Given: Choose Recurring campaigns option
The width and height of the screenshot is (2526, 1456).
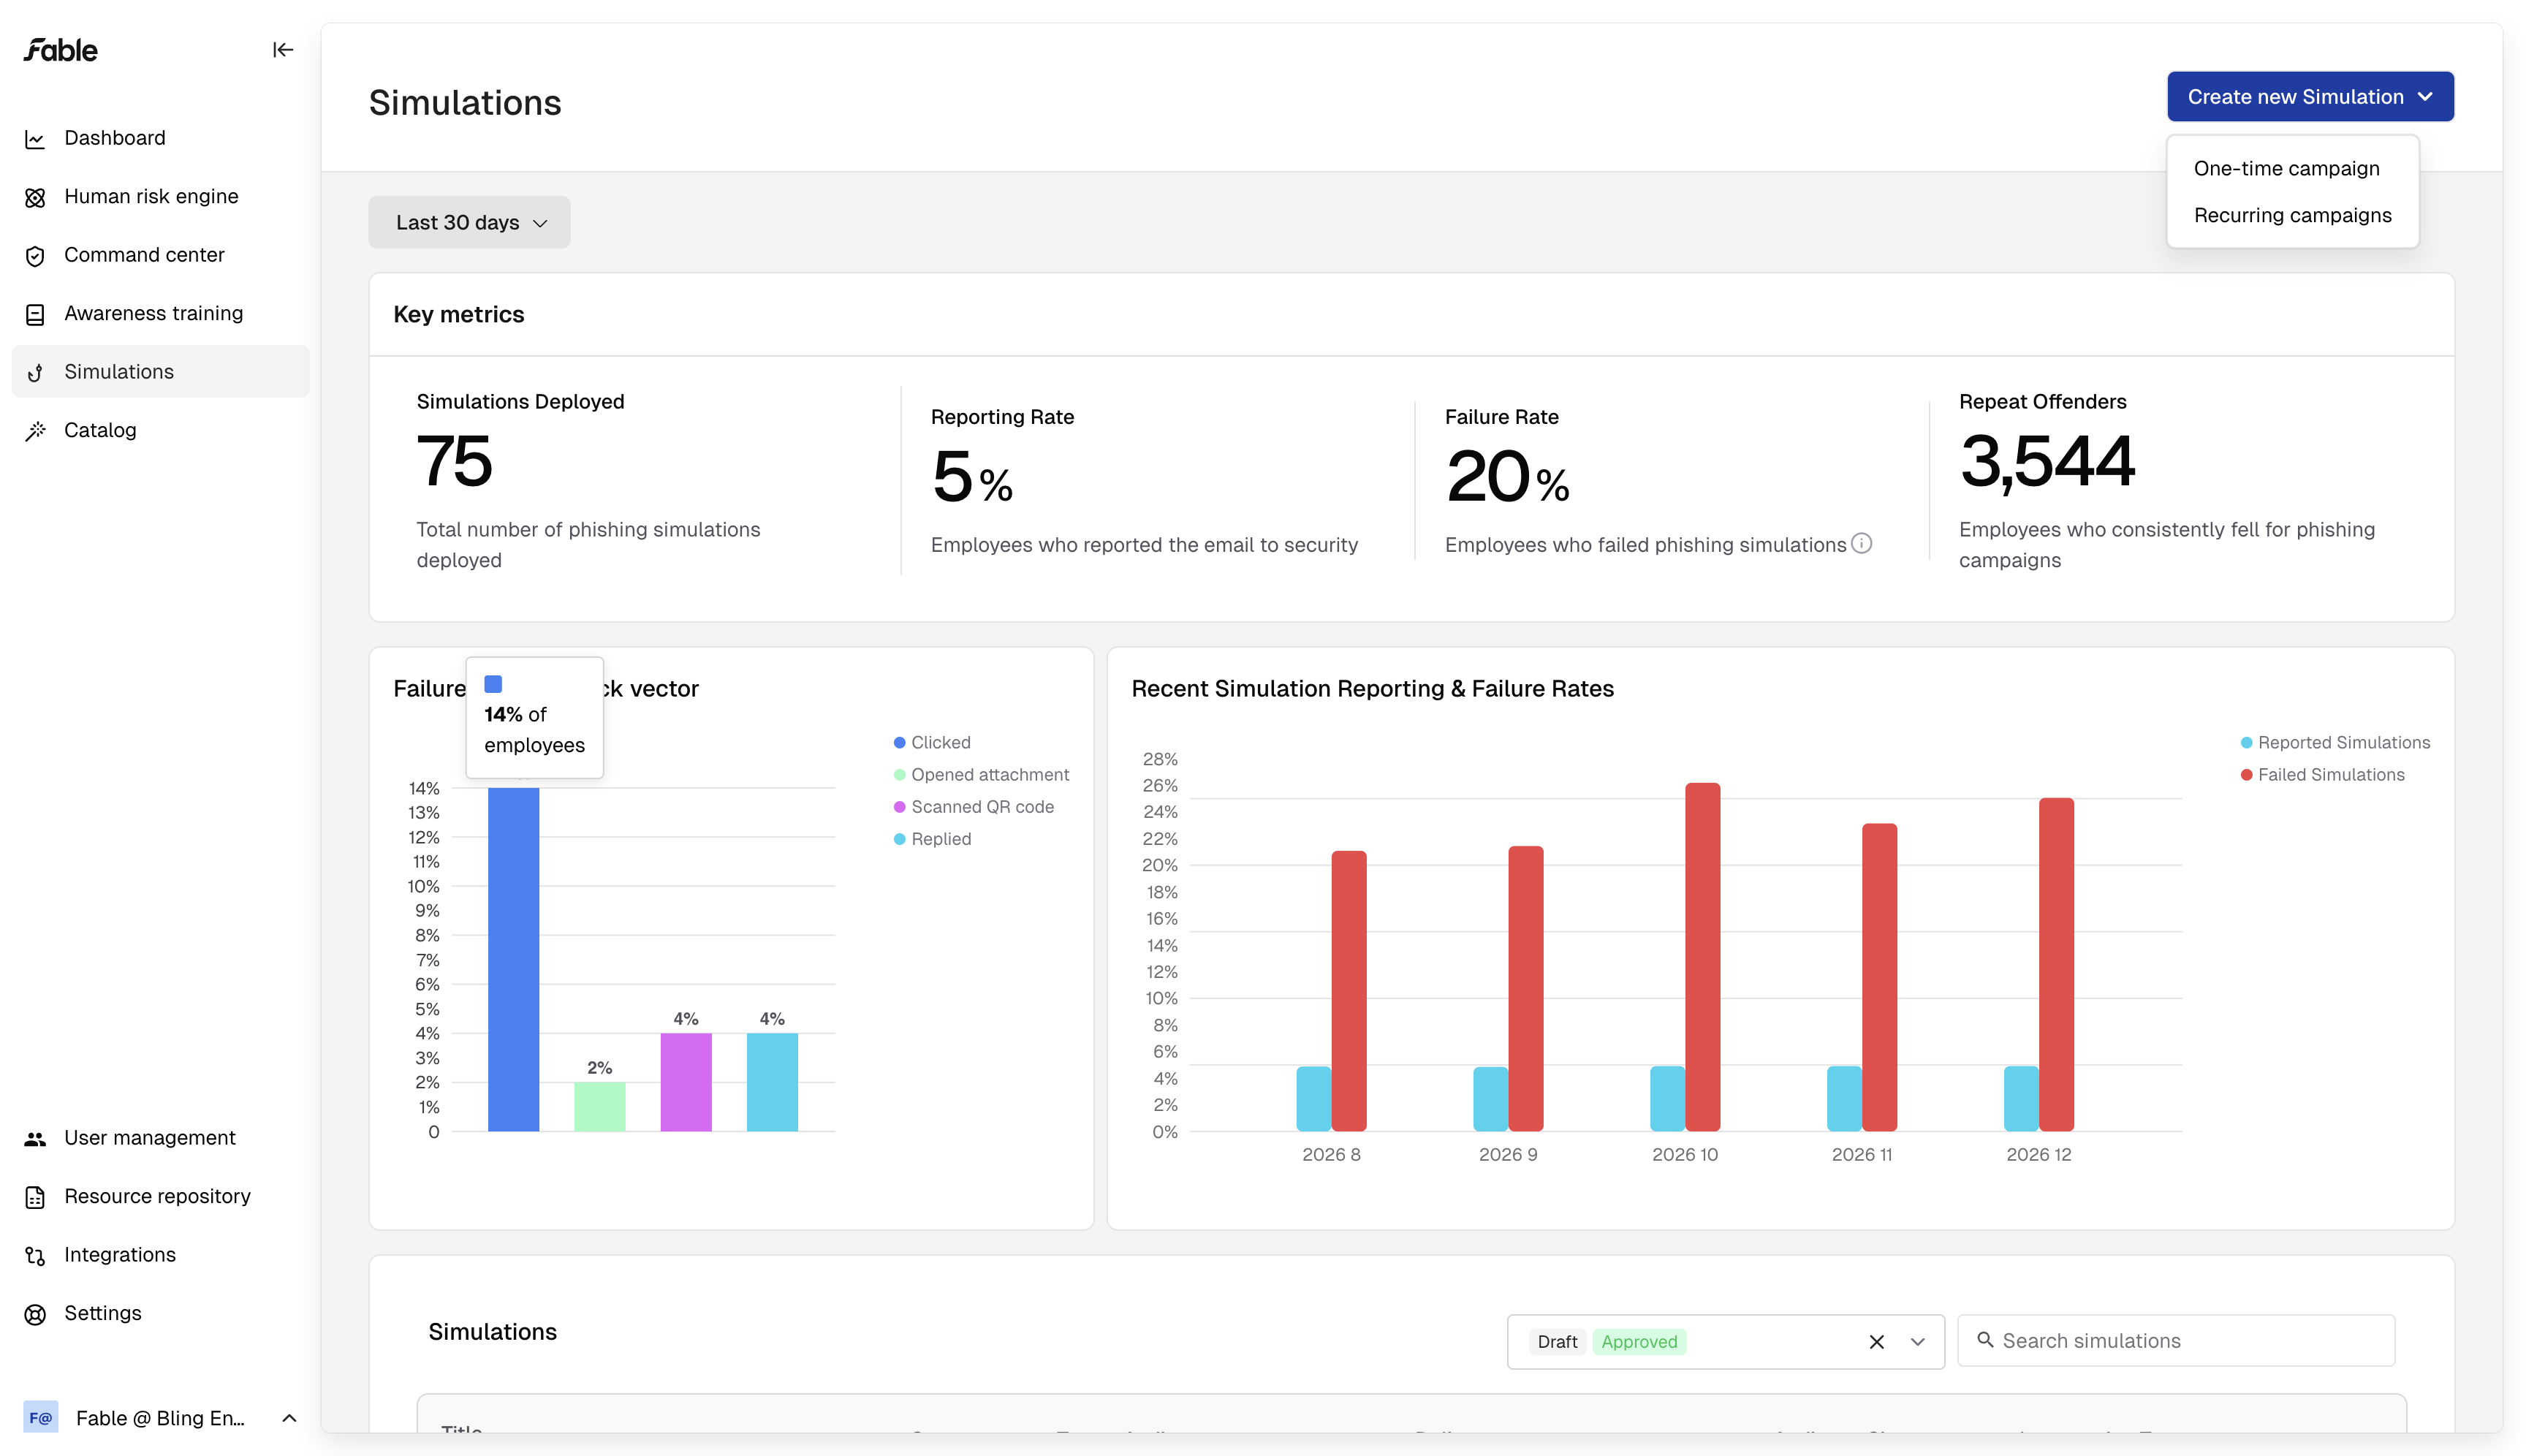Looking at the screenshot, I should (x=2292, y=216).
